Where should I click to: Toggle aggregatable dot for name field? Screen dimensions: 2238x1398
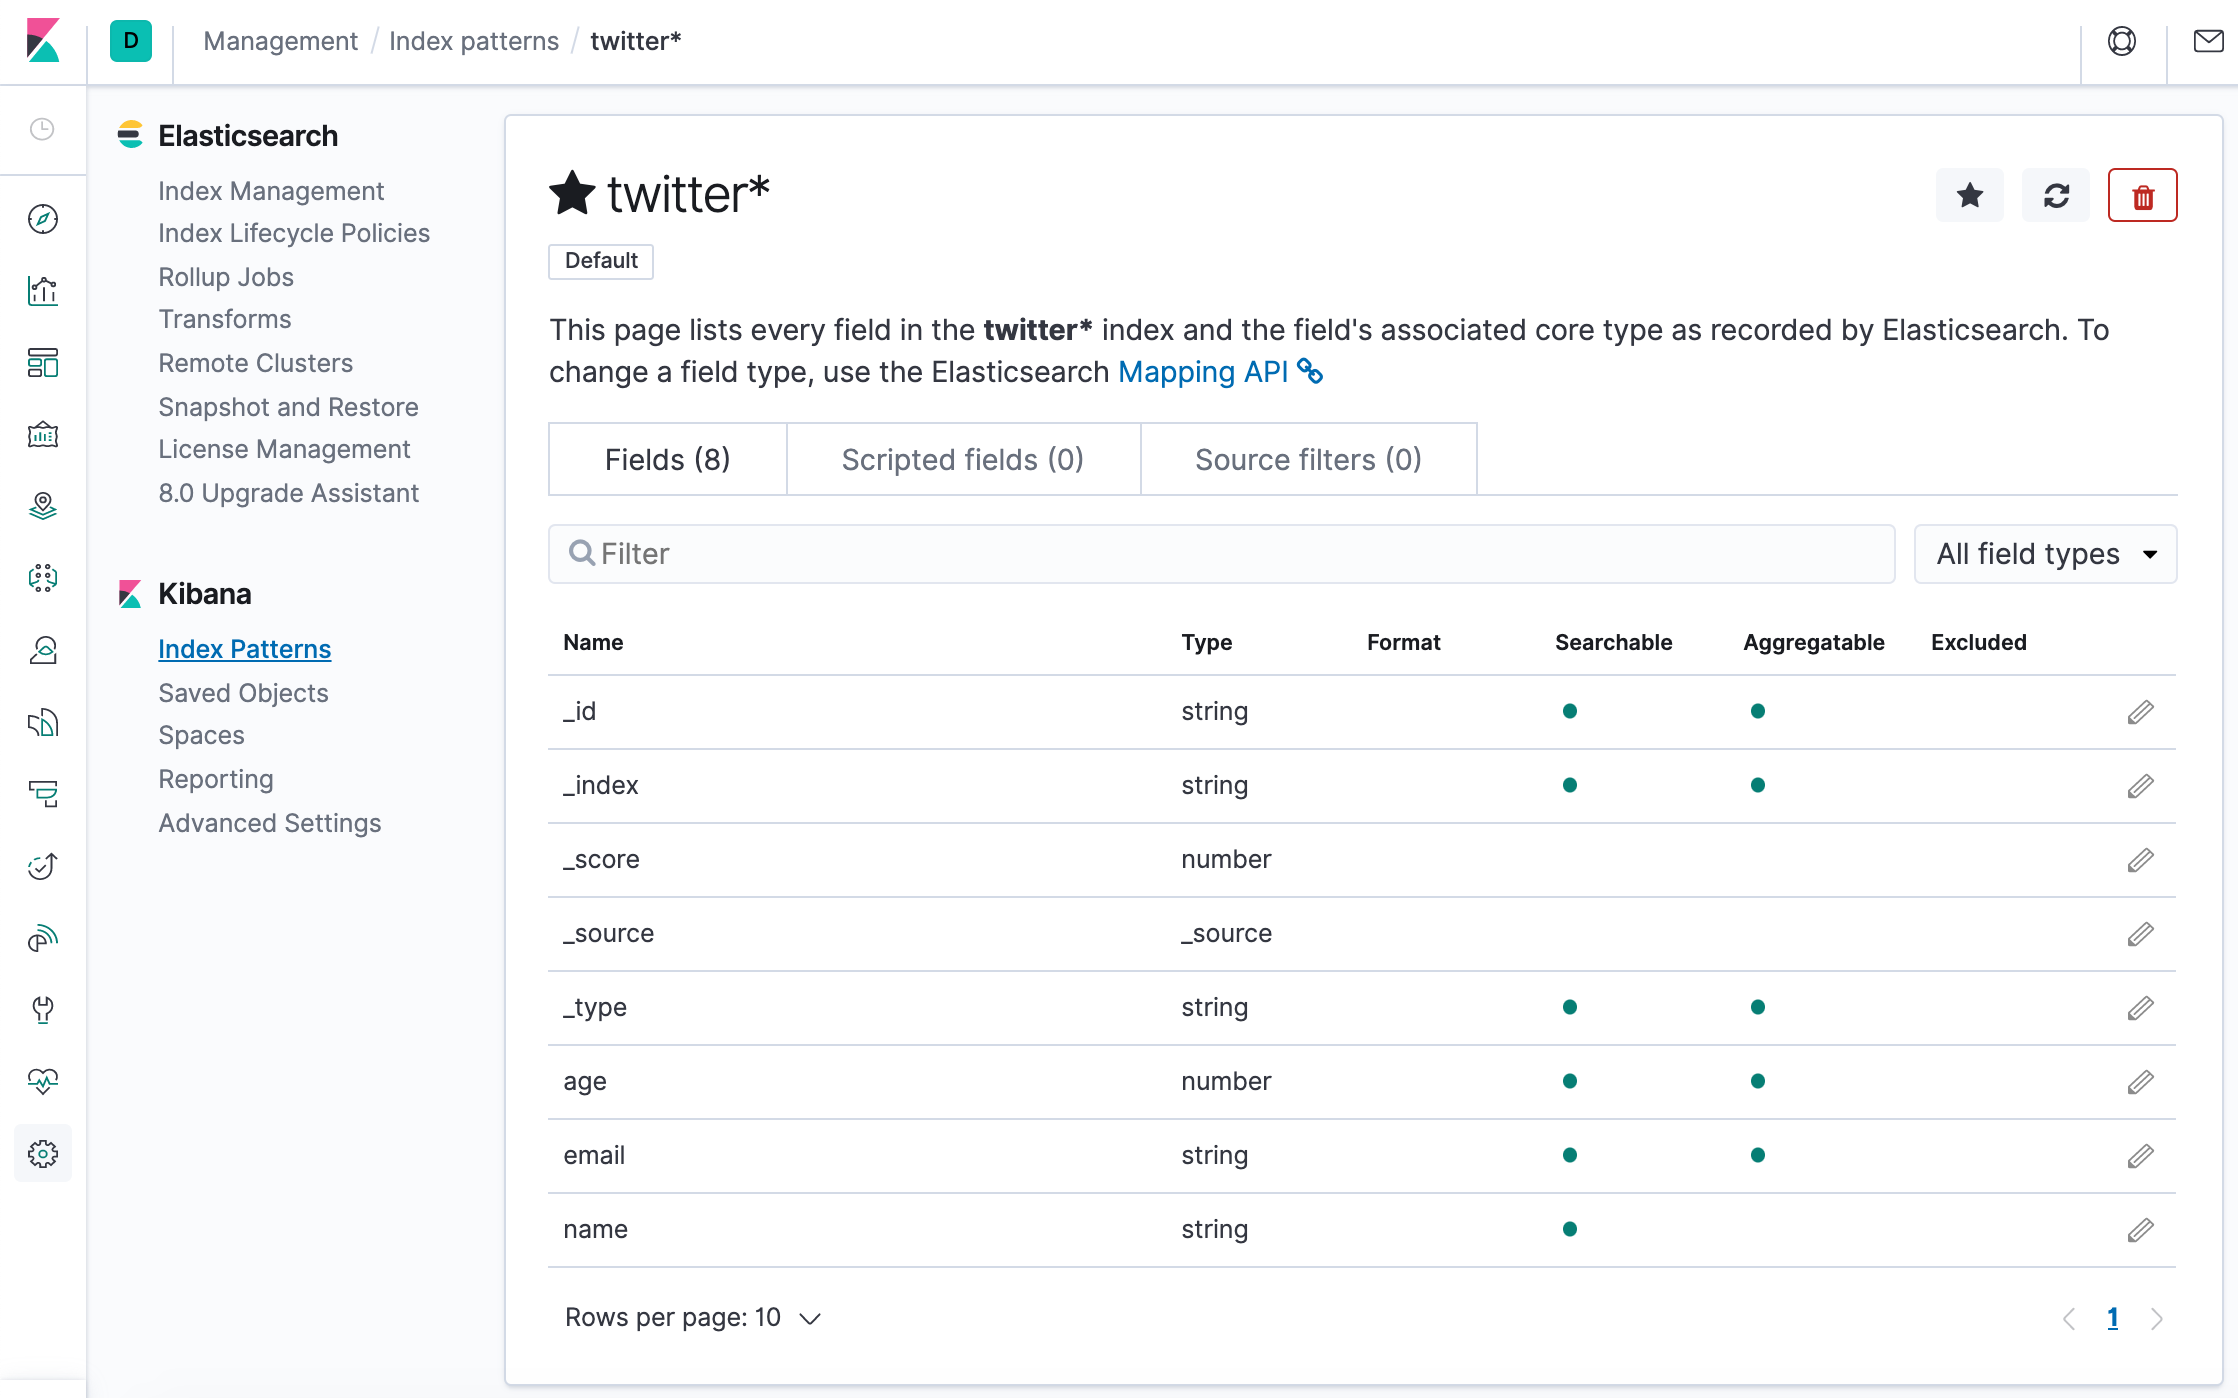tap(1757, 1229)
